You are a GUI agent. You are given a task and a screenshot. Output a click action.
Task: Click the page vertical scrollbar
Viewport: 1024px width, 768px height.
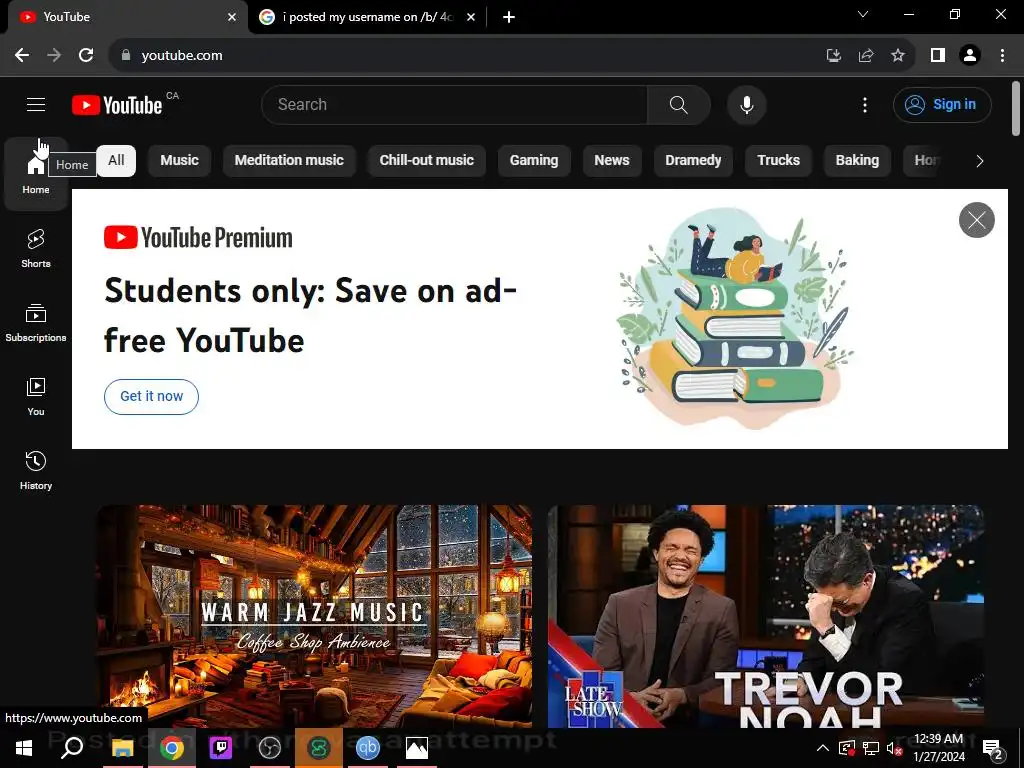[x=1016, y=108]
